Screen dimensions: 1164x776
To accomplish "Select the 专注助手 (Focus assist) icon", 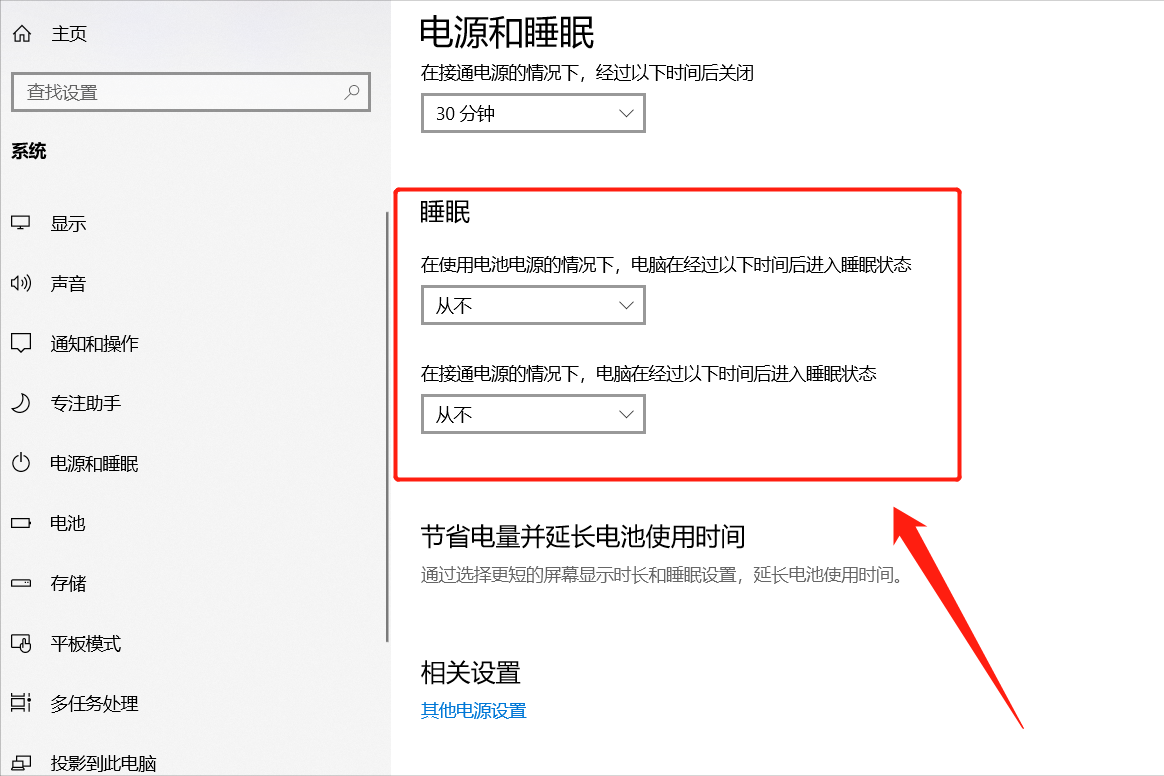I will click(21, 403).
